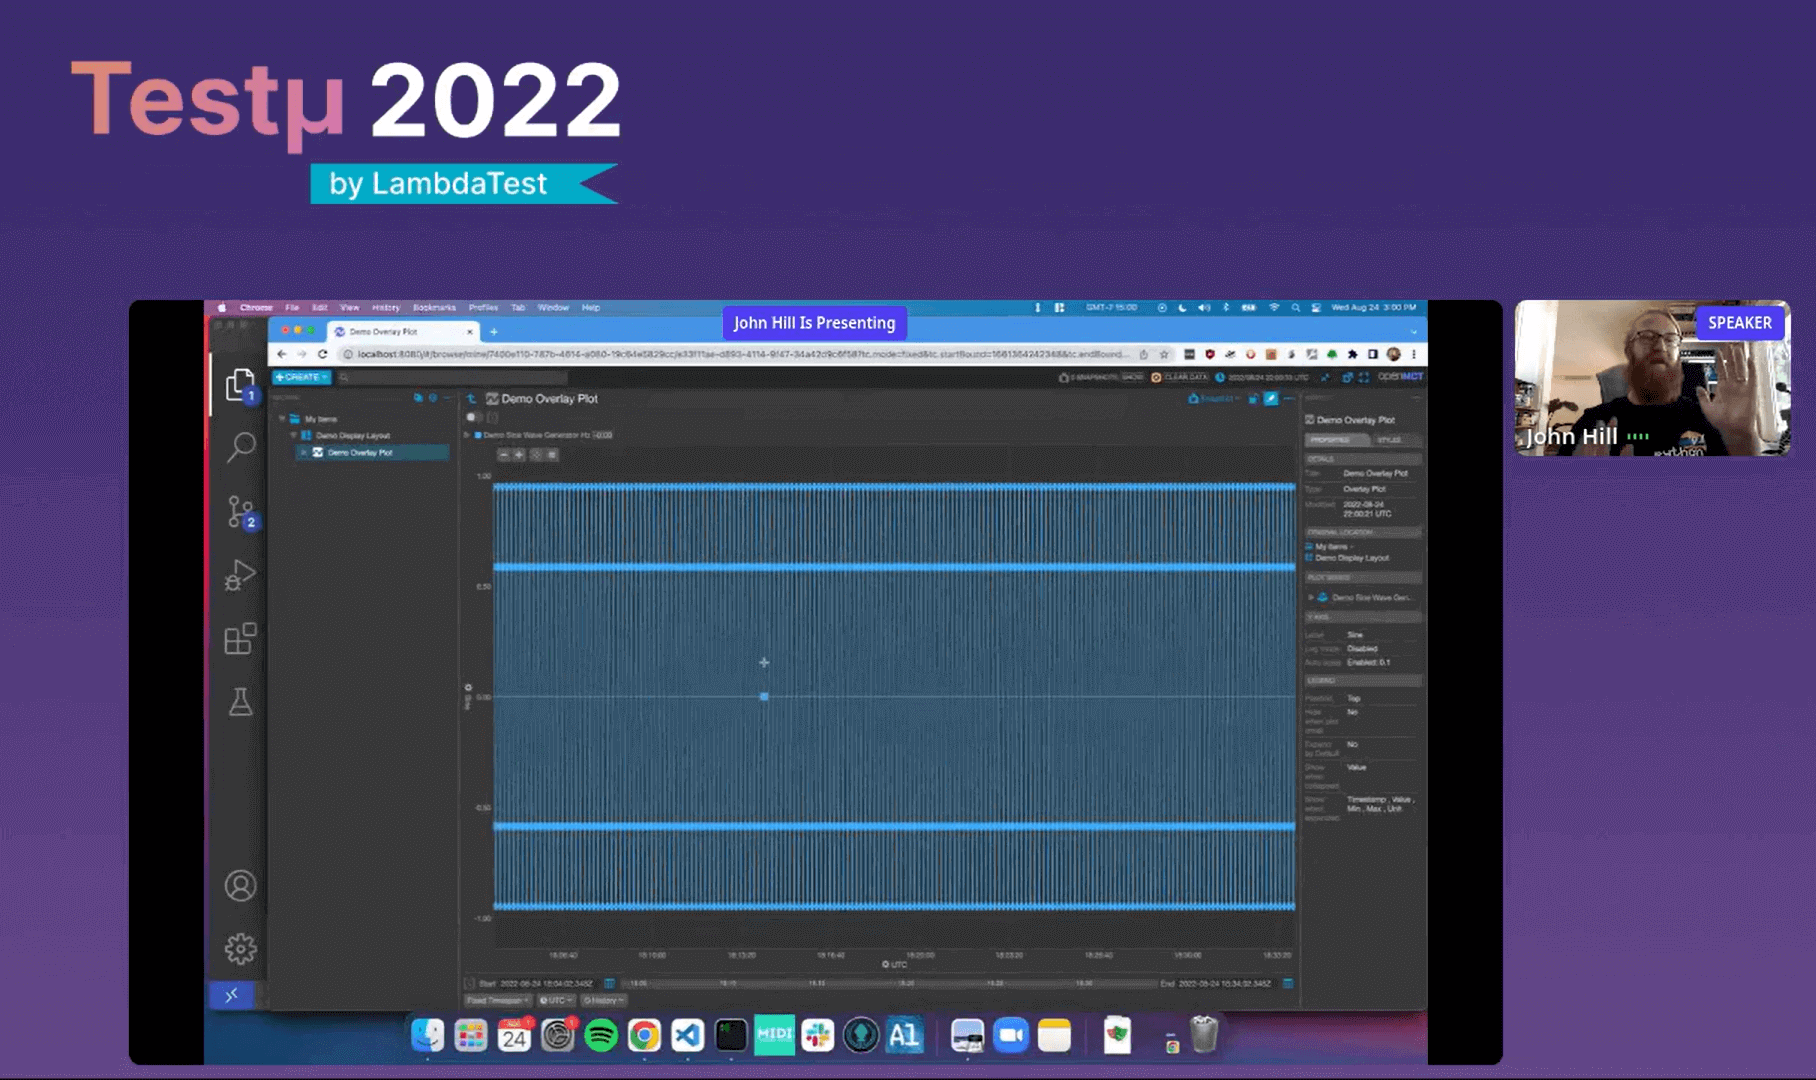Click the Edit pencil icon in plot toolbar
The width and height of the screenshot is (1816, 1080).
pyautogui.click(x=1271, y=399)
